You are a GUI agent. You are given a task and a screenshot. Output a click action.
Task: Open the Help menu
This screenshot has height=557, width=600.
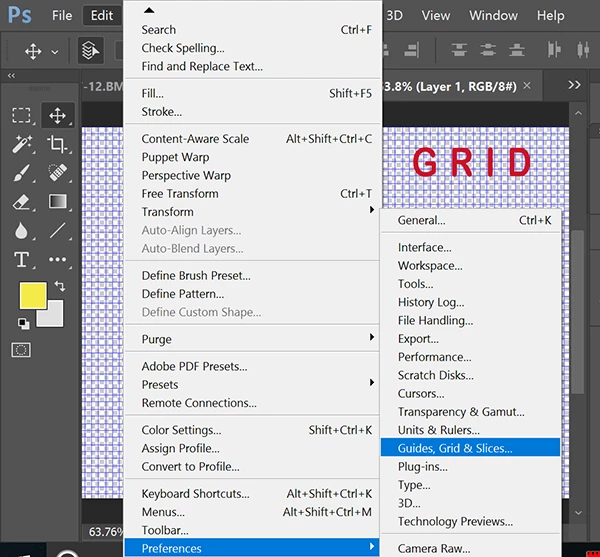[x=550, y=15]
